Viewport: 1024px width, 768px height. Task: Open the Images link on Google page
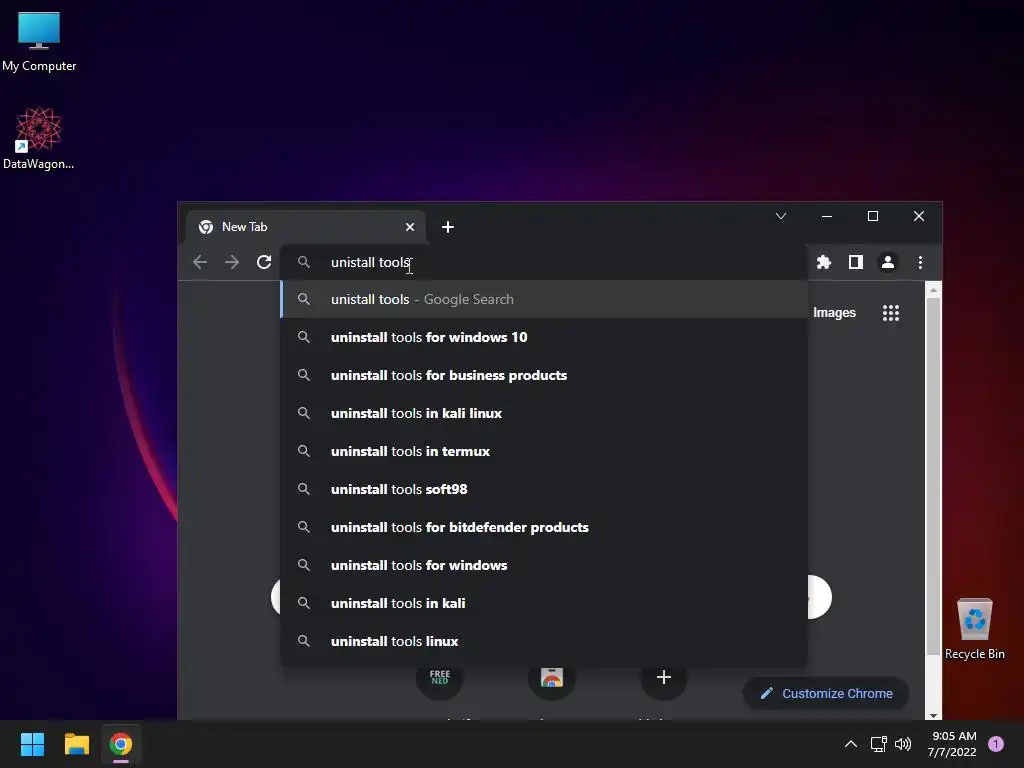834,313
